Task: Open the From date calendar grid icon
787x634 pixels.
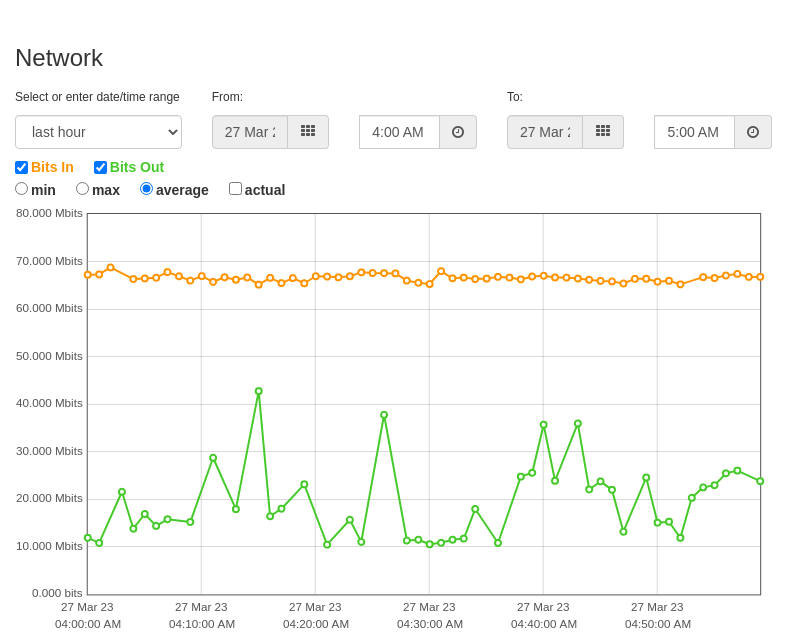Action: (308, 132)
